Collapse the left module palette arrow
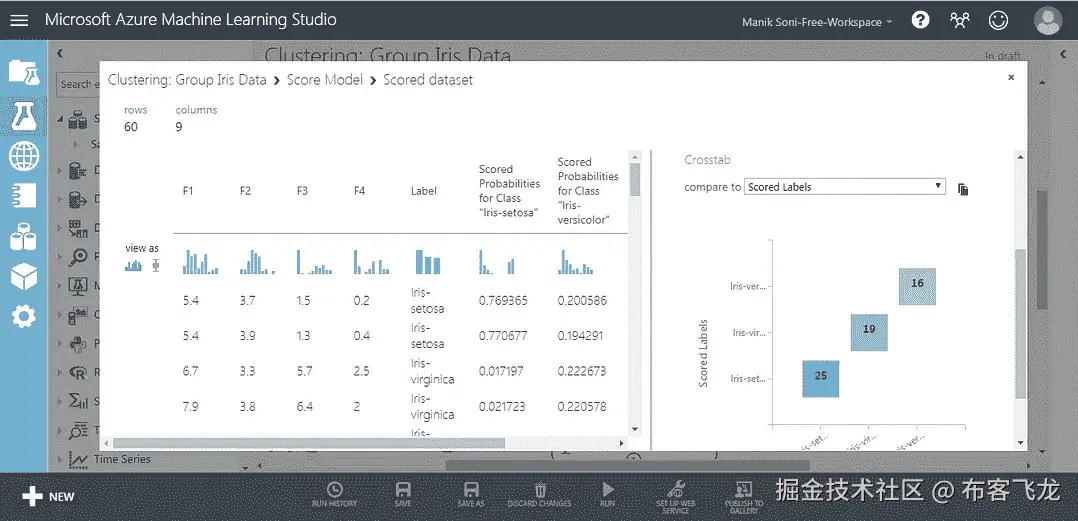The image size is (1078, 521). point(60,53)
